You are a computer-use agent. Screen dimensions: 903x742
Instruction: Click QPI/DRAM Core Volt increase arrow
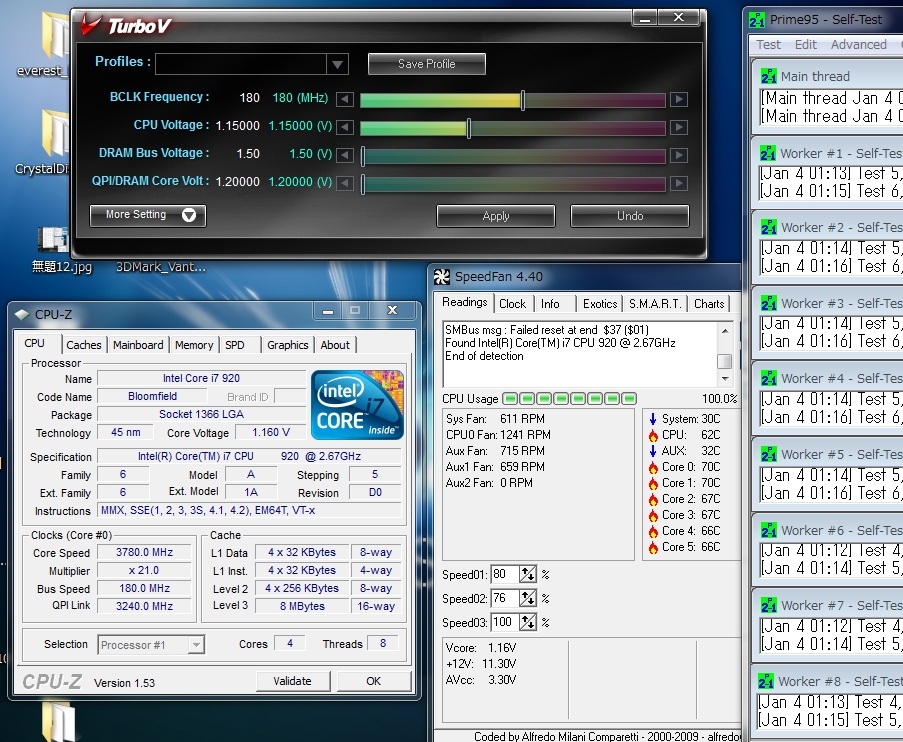[678, 184]
